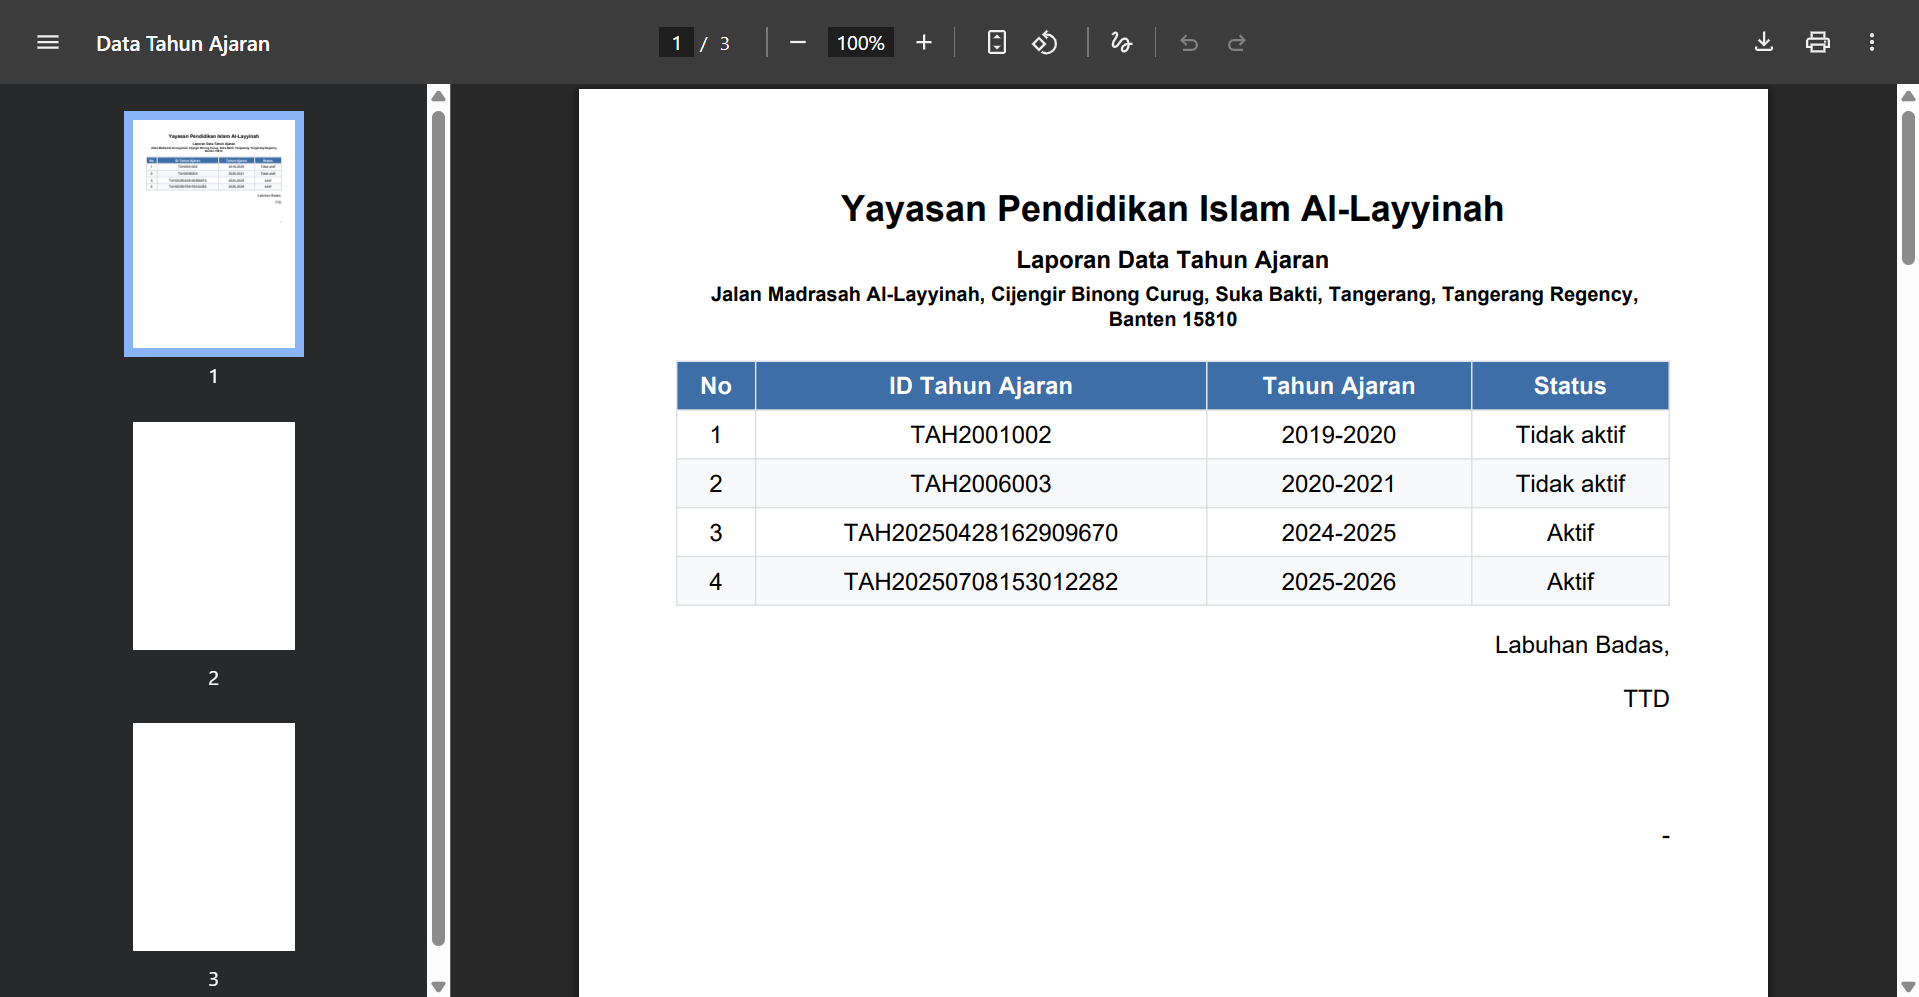Click the main document scroll-up arrow
Screen dimensions: 1919x997
pos(1907,95)
